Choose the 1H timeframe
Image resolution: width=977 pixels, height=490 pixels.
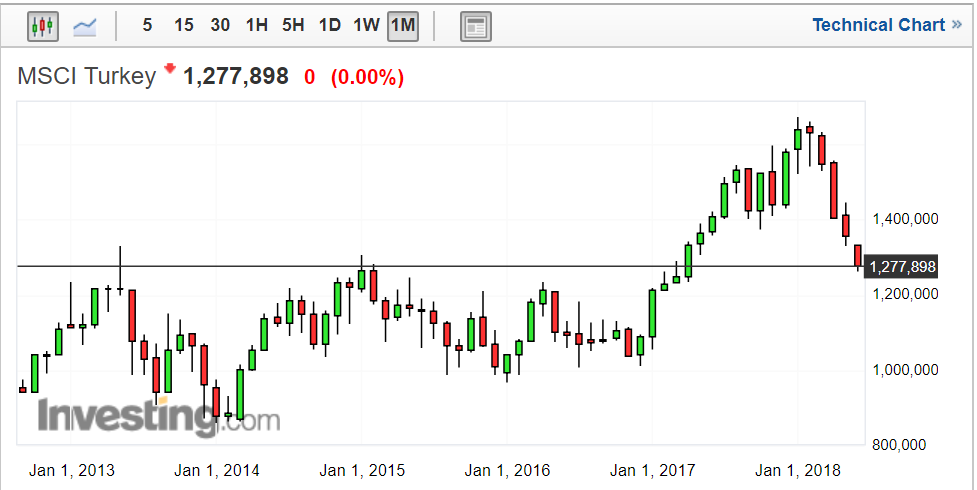click(256, 25)
